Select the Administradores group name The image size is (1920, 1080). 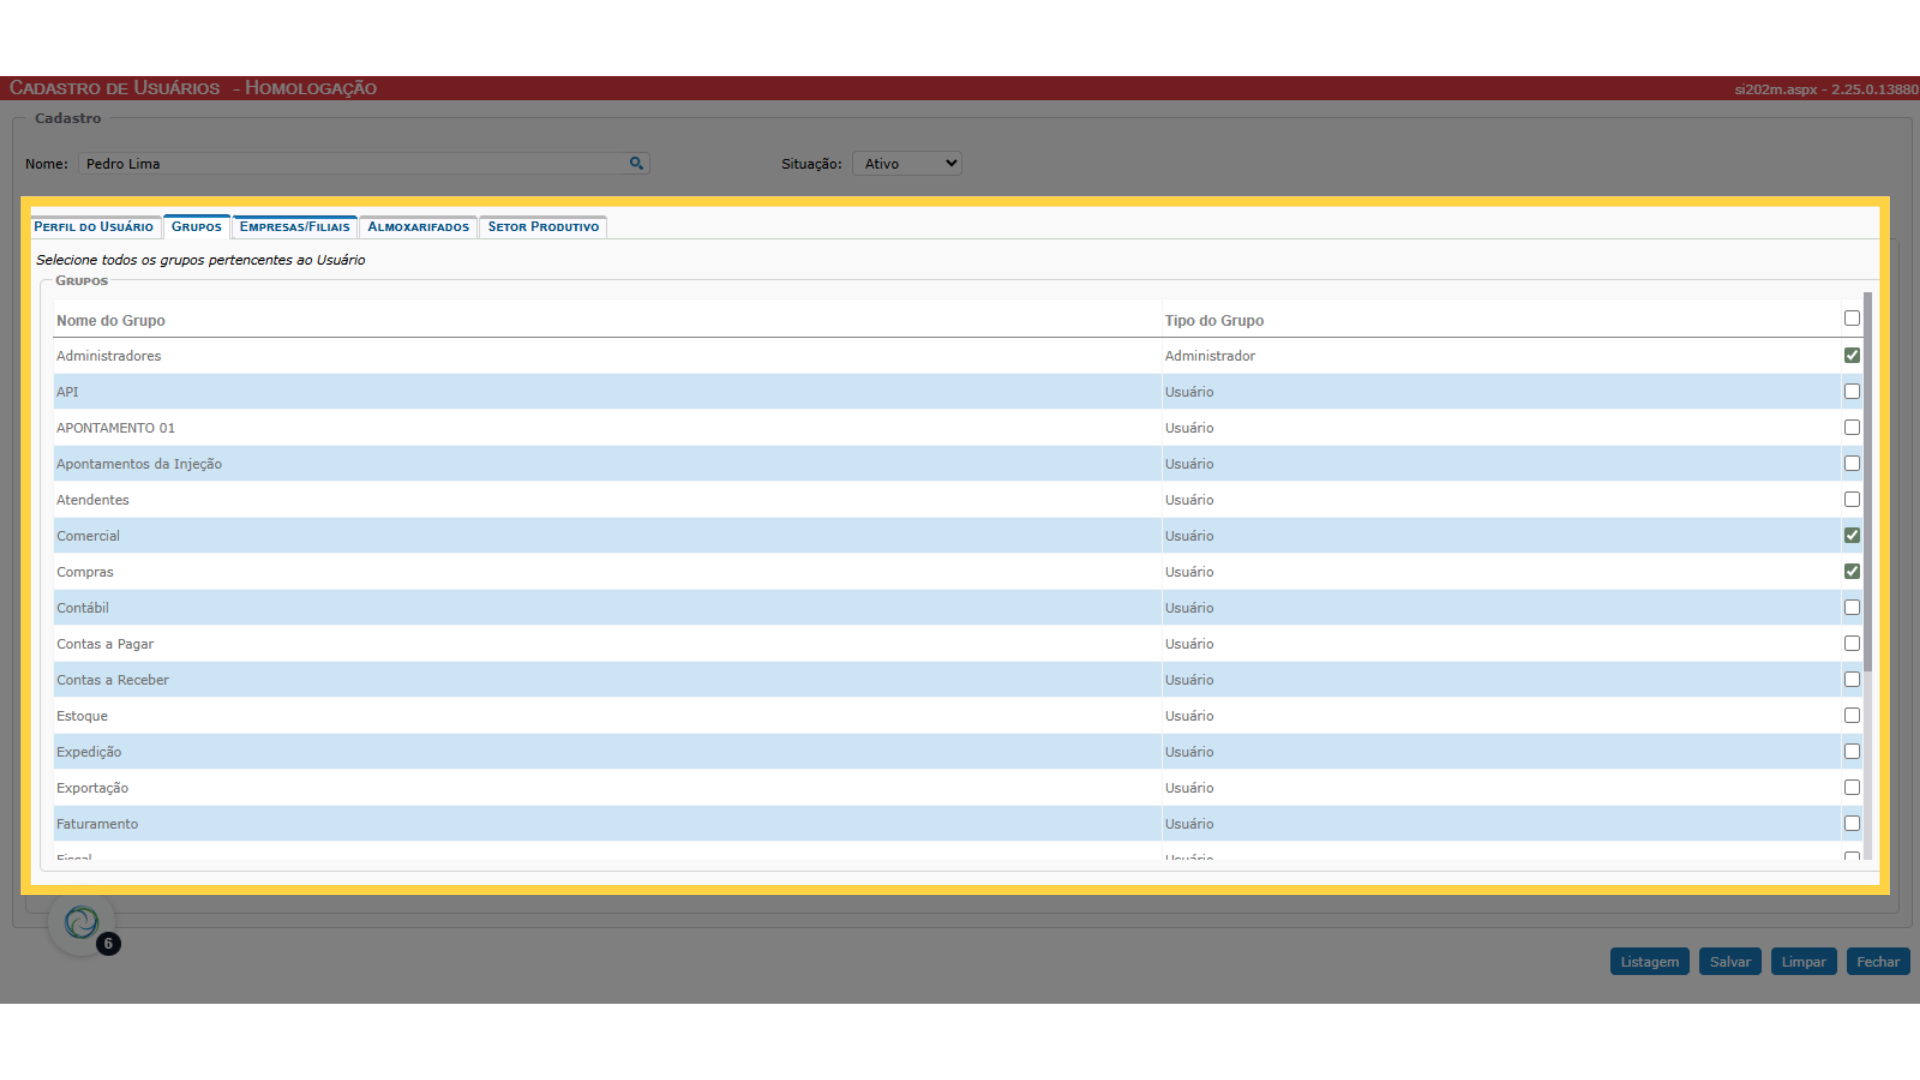[109, 356]
